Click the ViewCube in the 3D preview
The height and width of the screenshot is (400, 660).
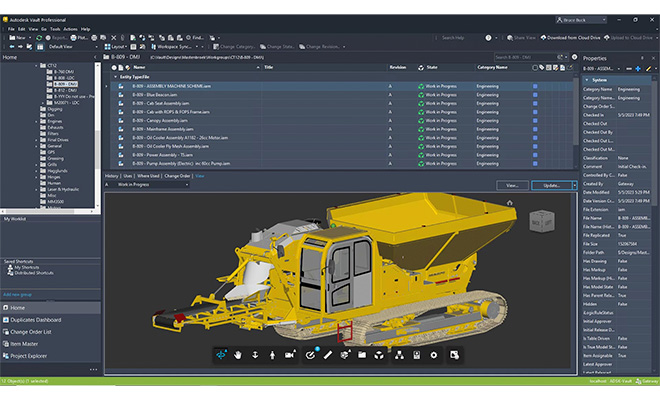540,220
